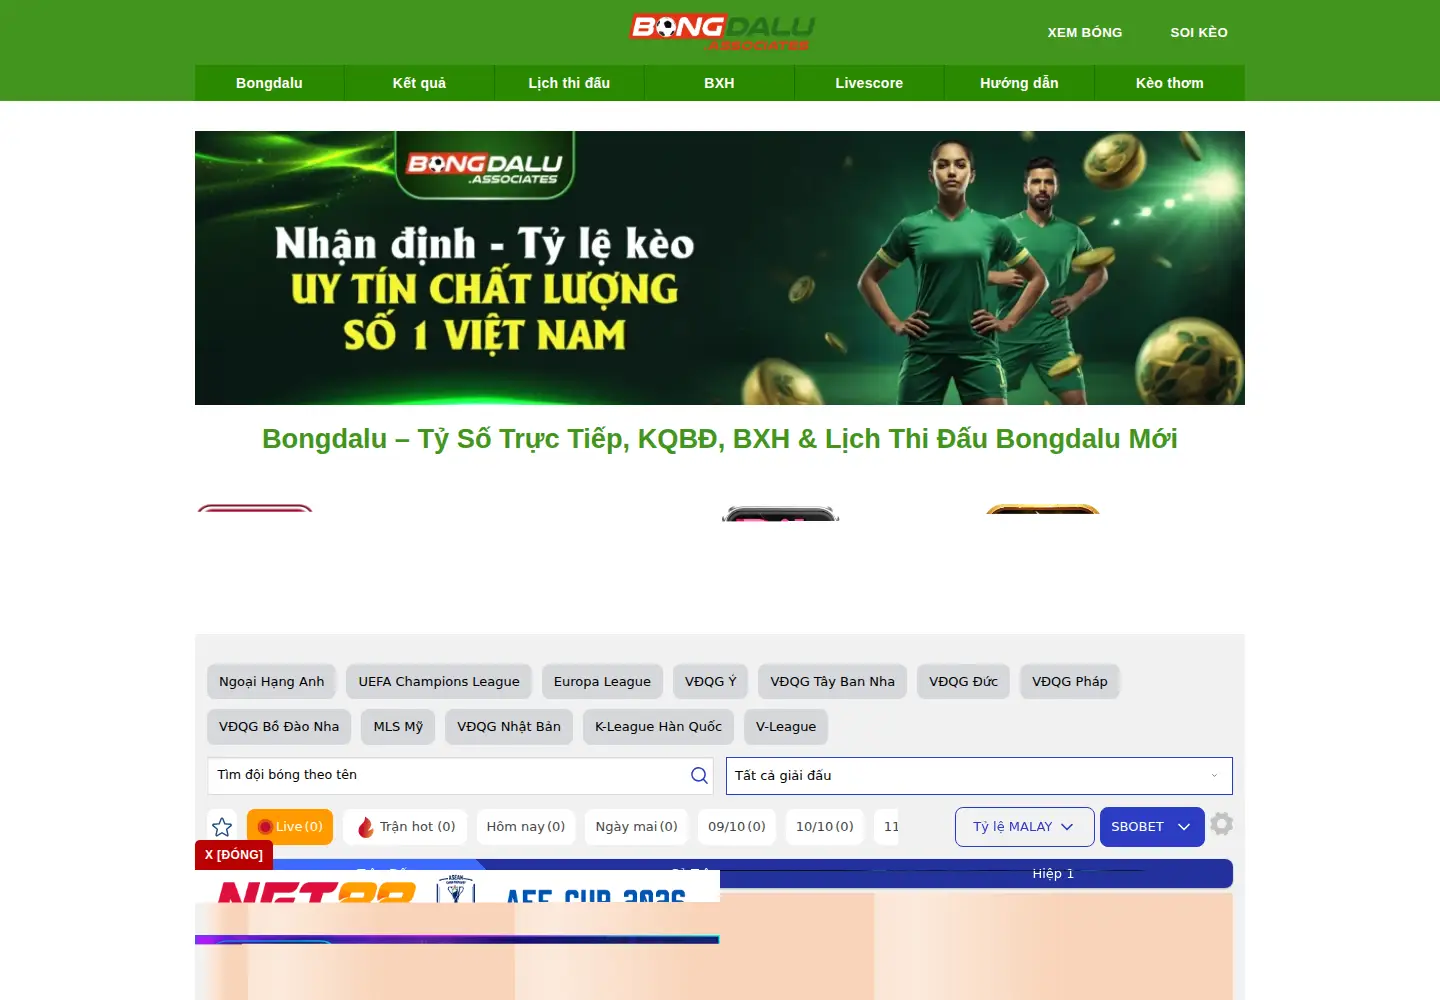Filter by K-League Hàn Quốc
The height and width of the screenshot is (1000, 1440).
(x=658, y=726)
